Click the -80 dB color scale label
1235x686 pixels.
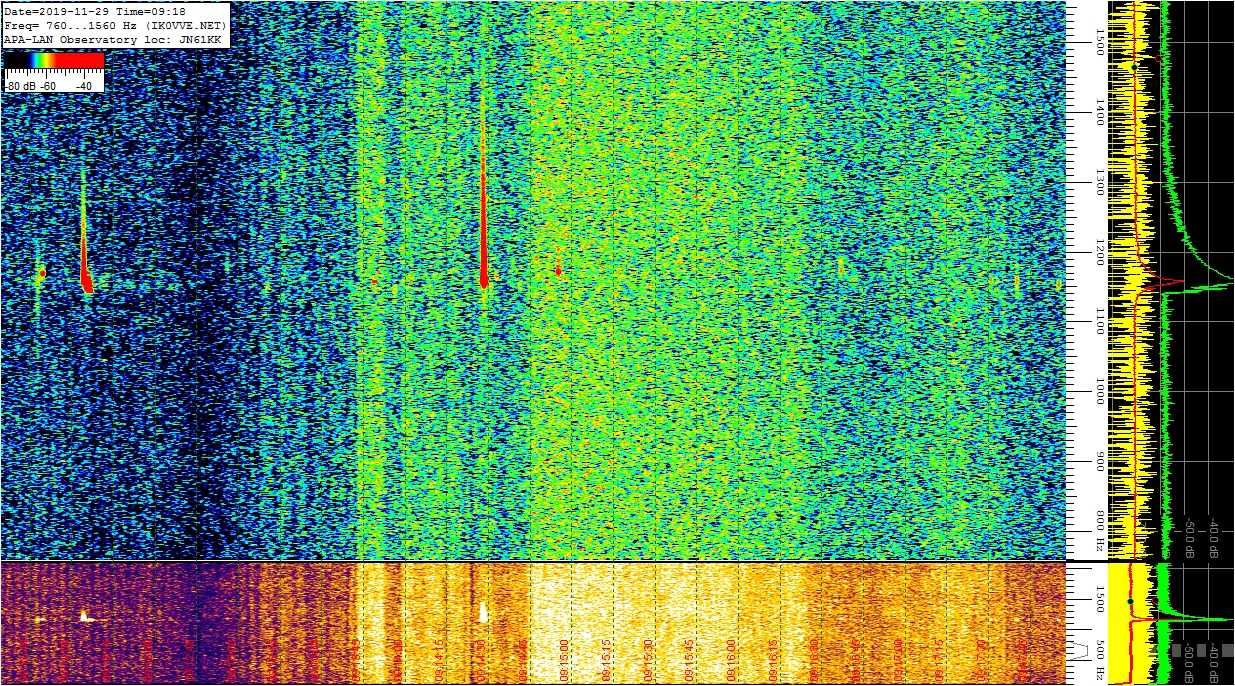(20, 86)
